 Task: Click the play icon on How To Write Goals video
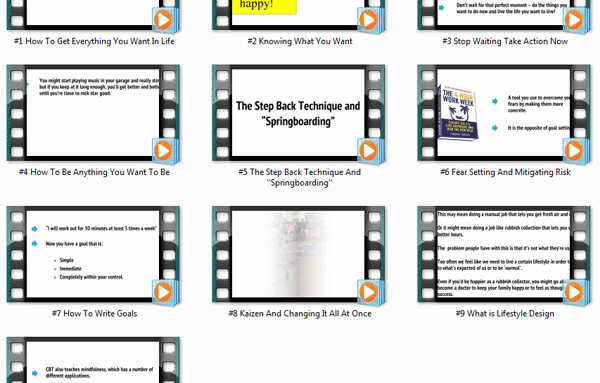pyautogui.click(x=163, y=292)
